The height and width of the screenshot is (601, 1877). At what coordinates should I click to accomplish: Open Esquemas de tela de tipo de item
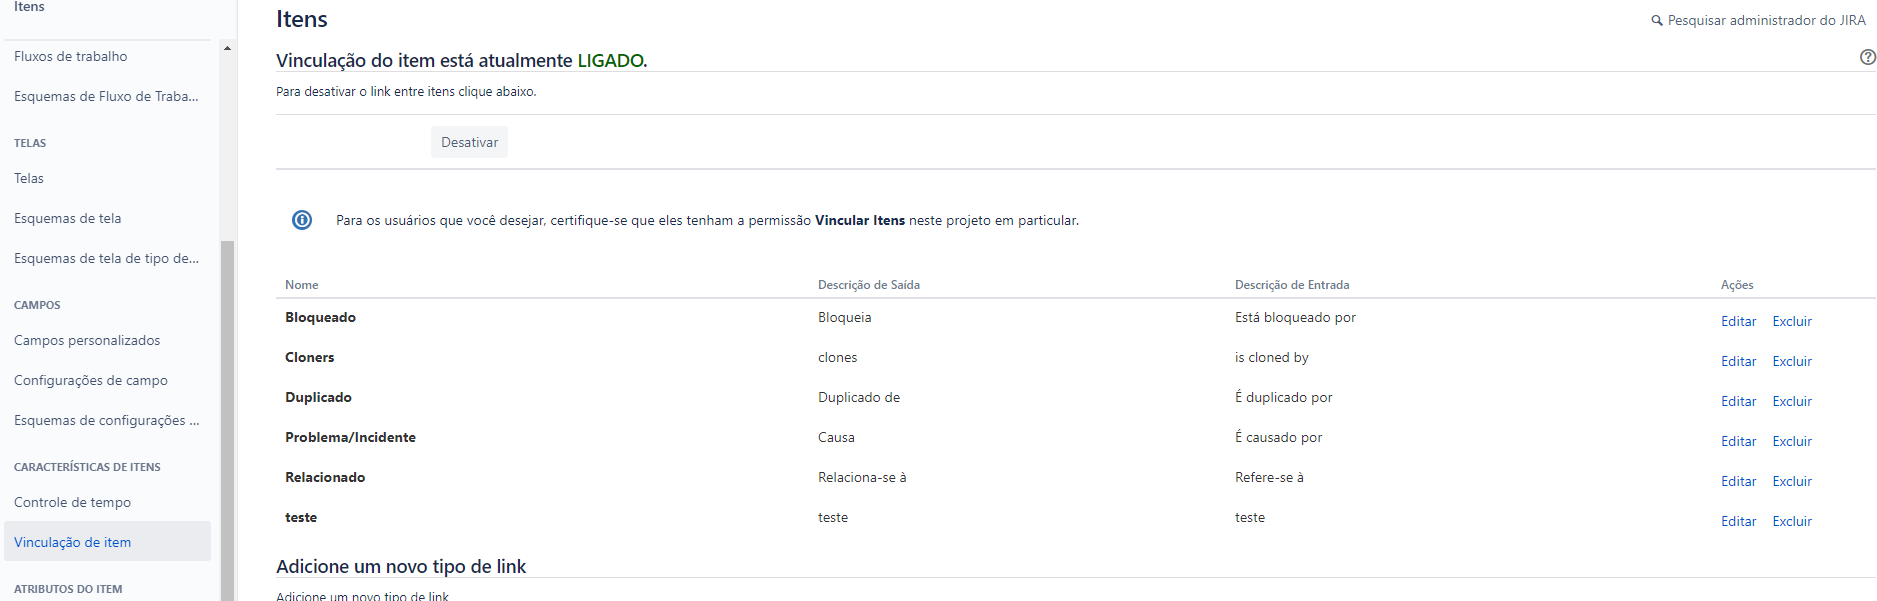106,259
